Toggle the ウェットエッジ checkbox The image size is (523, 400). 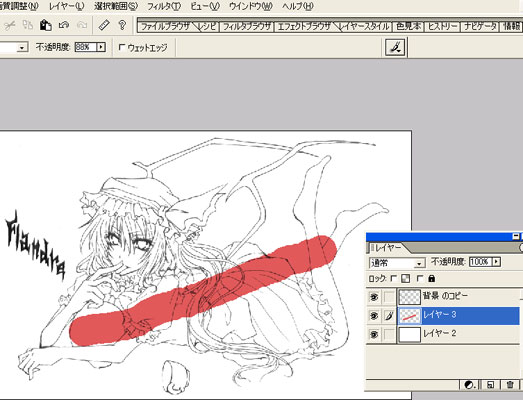(x=122, y=47)
